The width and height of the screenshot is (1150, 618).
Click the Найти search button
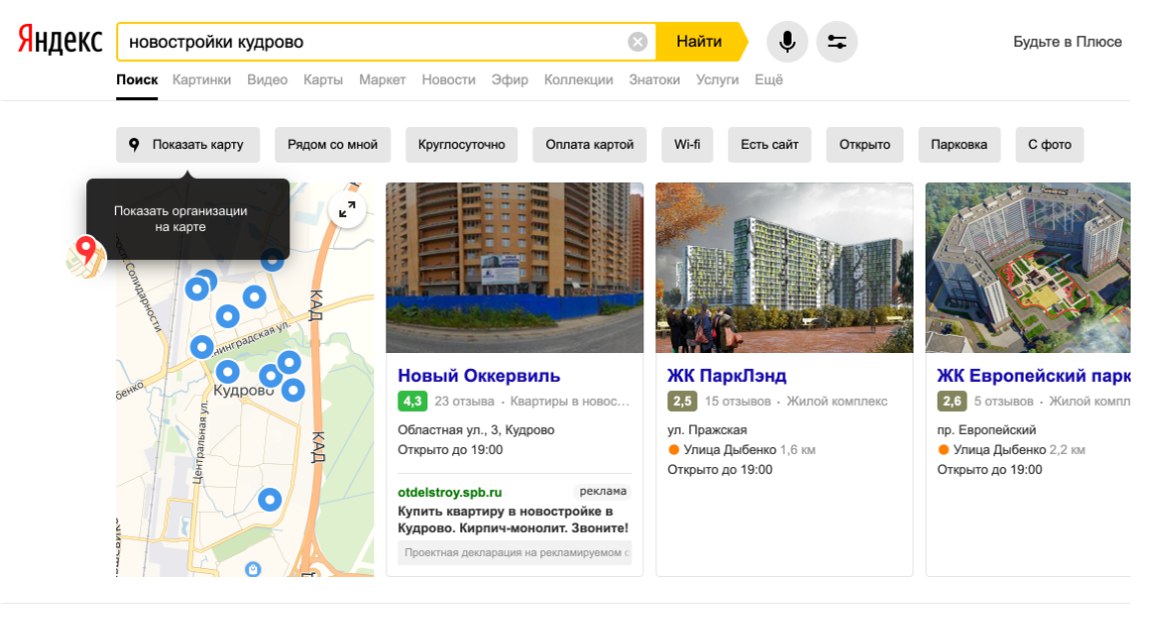(699, 42)
